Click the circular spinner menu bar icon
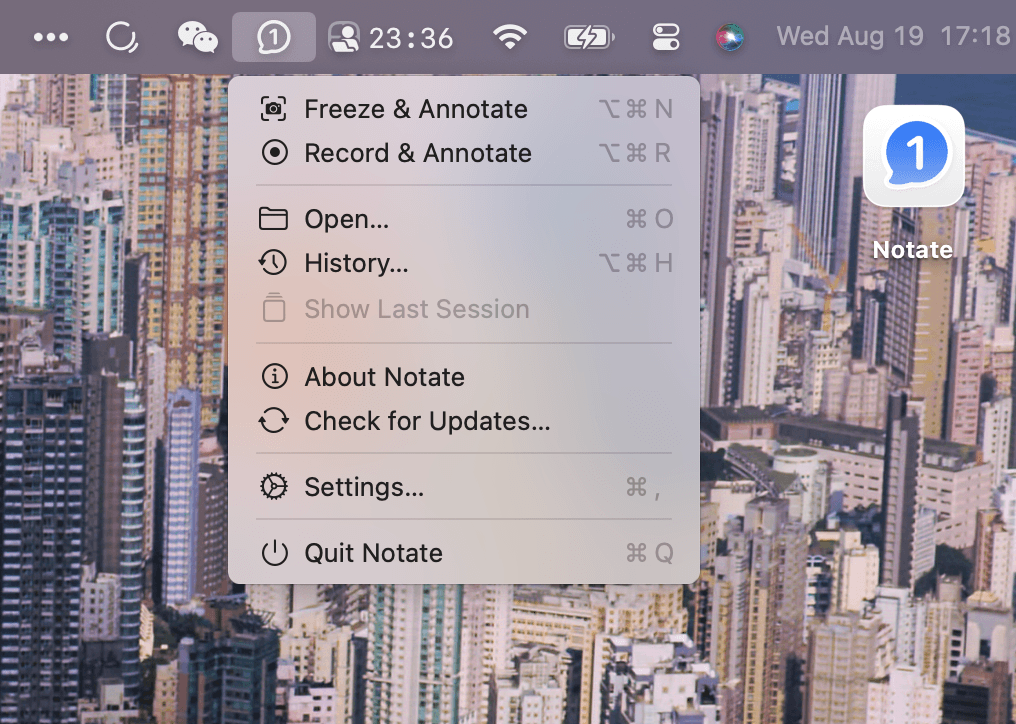 [122, 37]
